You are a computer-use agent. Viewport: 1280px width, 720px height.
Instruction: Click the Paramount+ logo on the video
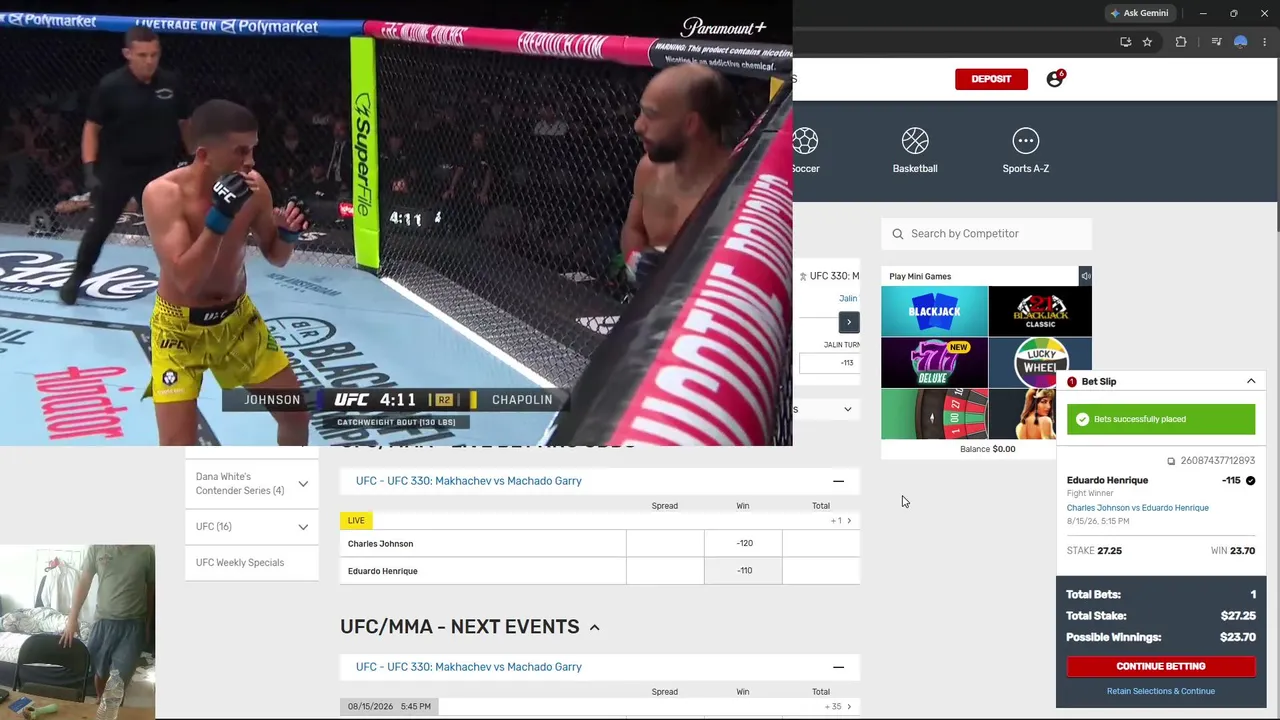tap(723, 28)
